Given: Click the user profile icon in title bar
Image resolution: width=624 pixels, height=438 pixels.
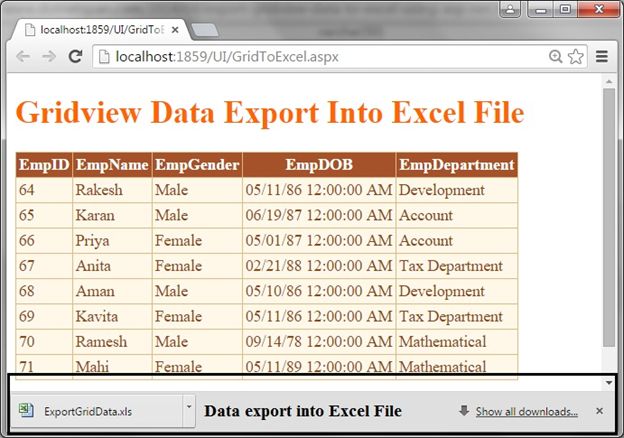Looking at the screenshot, I should pyautogui.click(x=510, y=9).
